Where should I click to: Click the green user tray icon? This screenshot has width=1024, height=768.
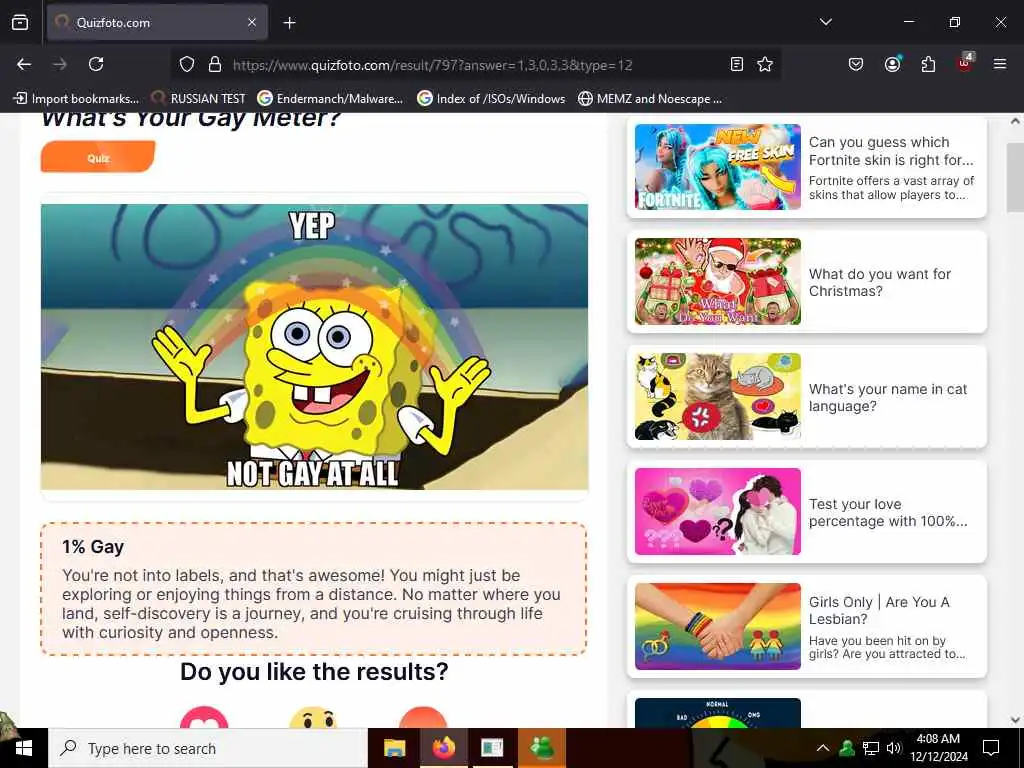tap(847, 748)
